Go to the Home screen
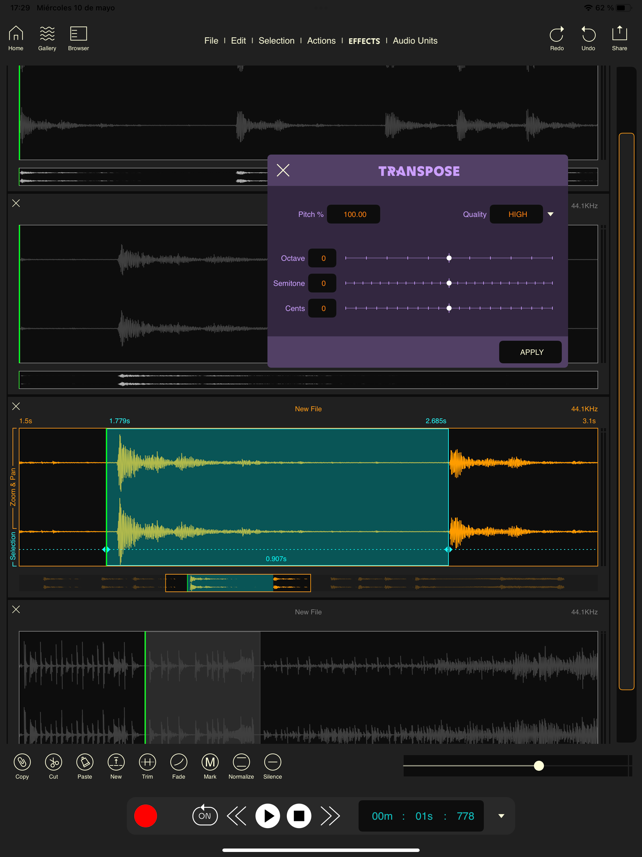642x857 pixels. click(x=16, y=38)
